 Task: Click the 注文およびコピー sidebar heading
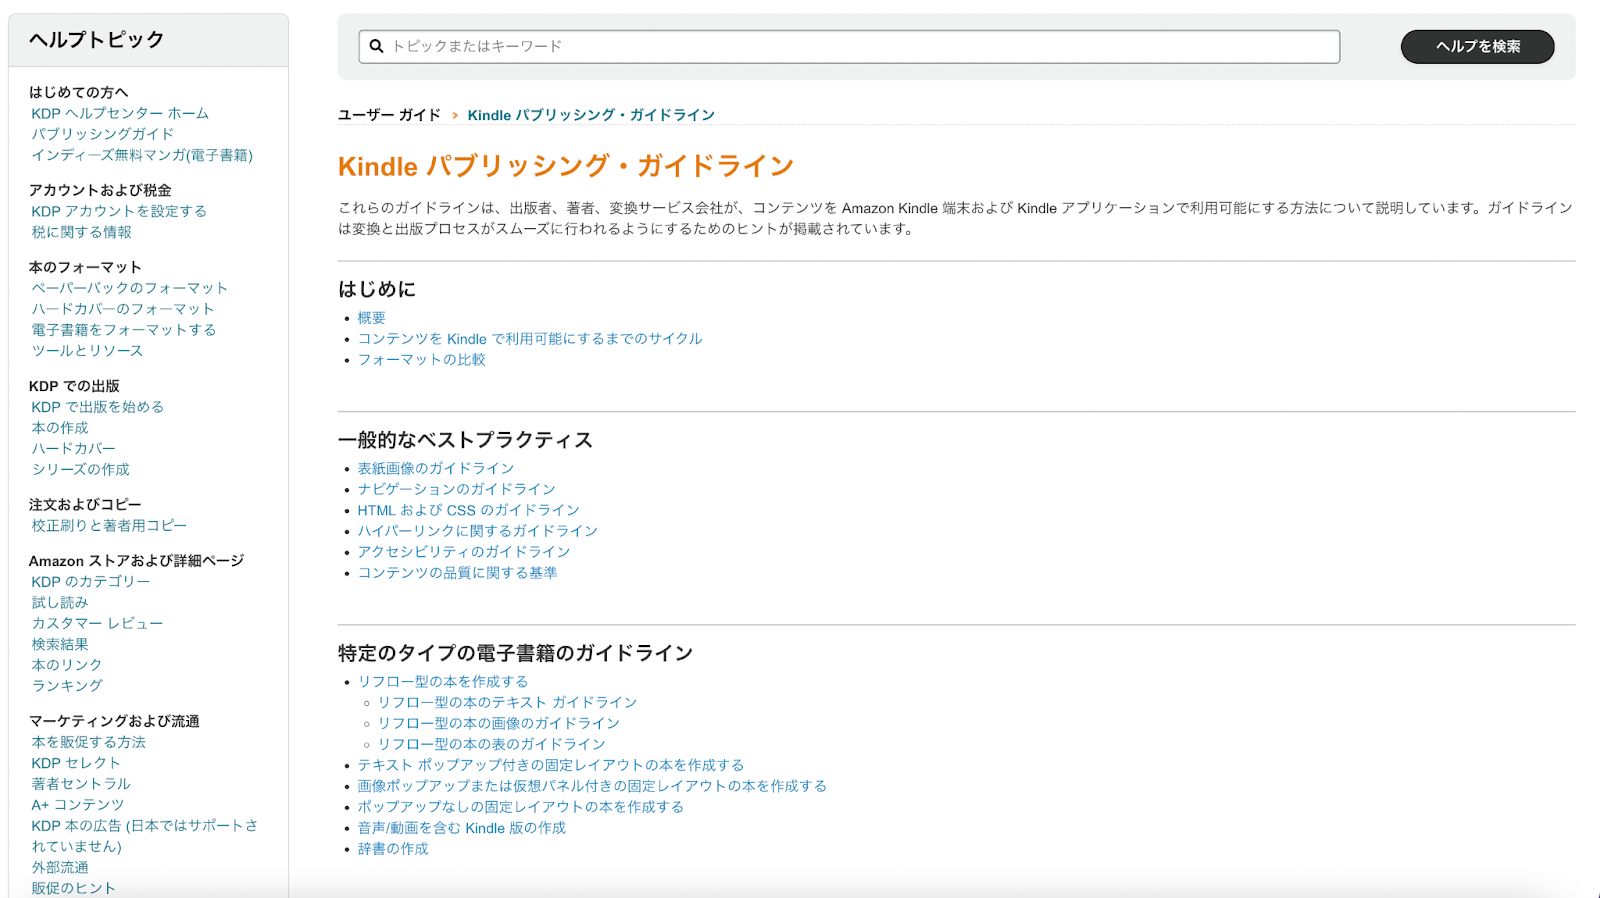pos(85,505)
